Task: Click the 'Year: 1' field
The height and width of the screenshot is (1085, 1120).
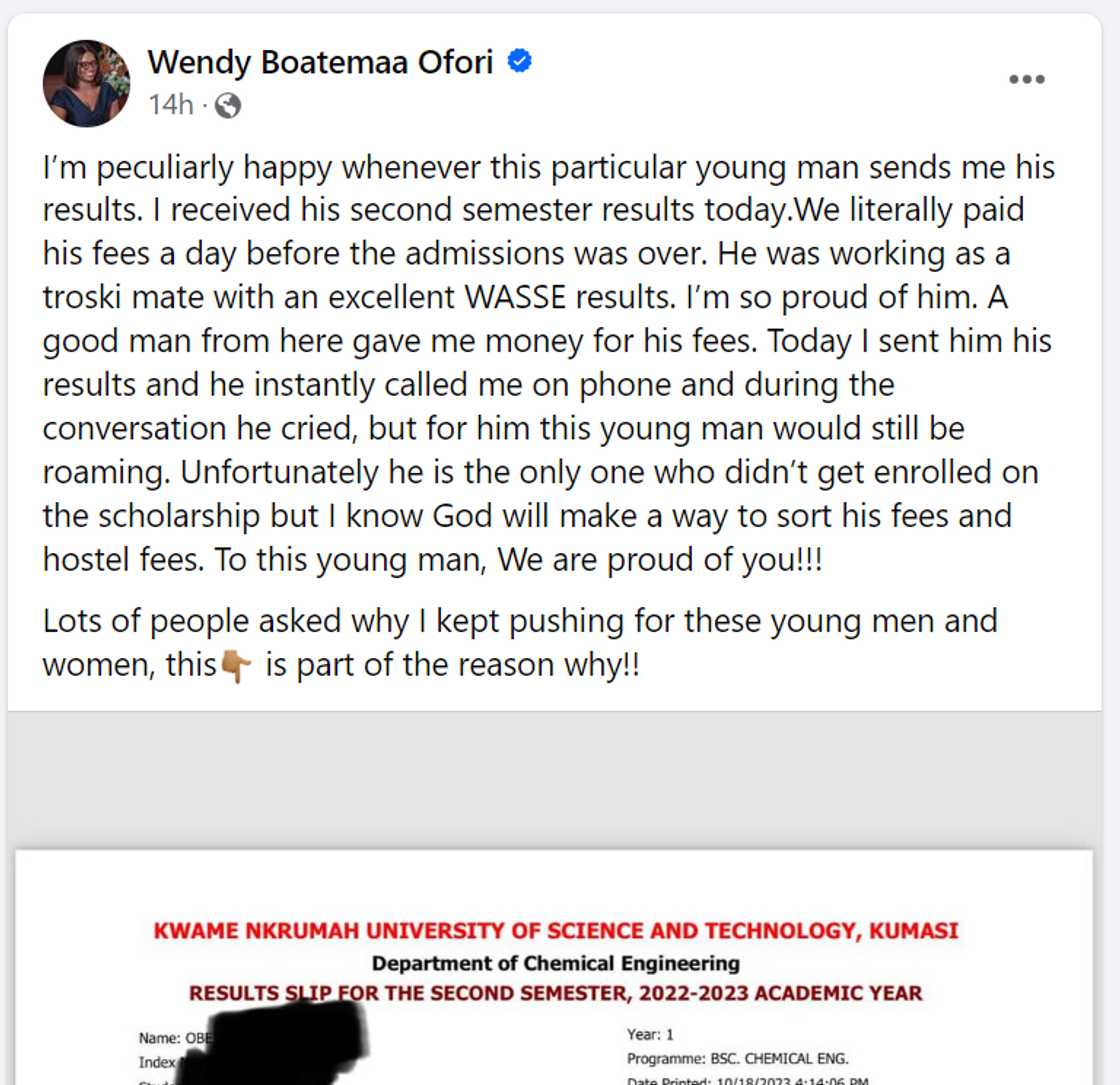Action: 650,1034
